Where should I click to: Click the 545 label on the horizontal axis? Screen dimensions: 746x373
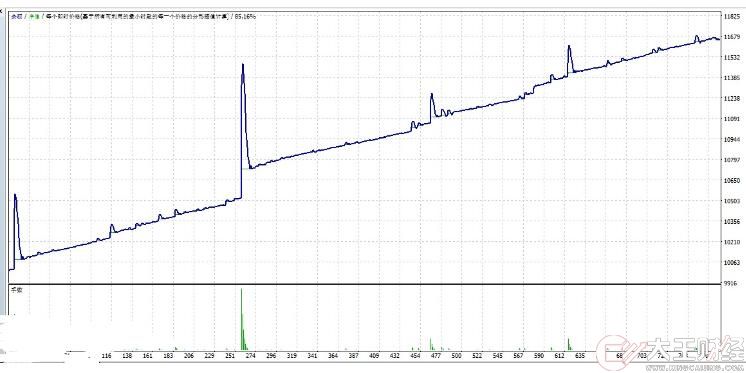click(498, 356)
